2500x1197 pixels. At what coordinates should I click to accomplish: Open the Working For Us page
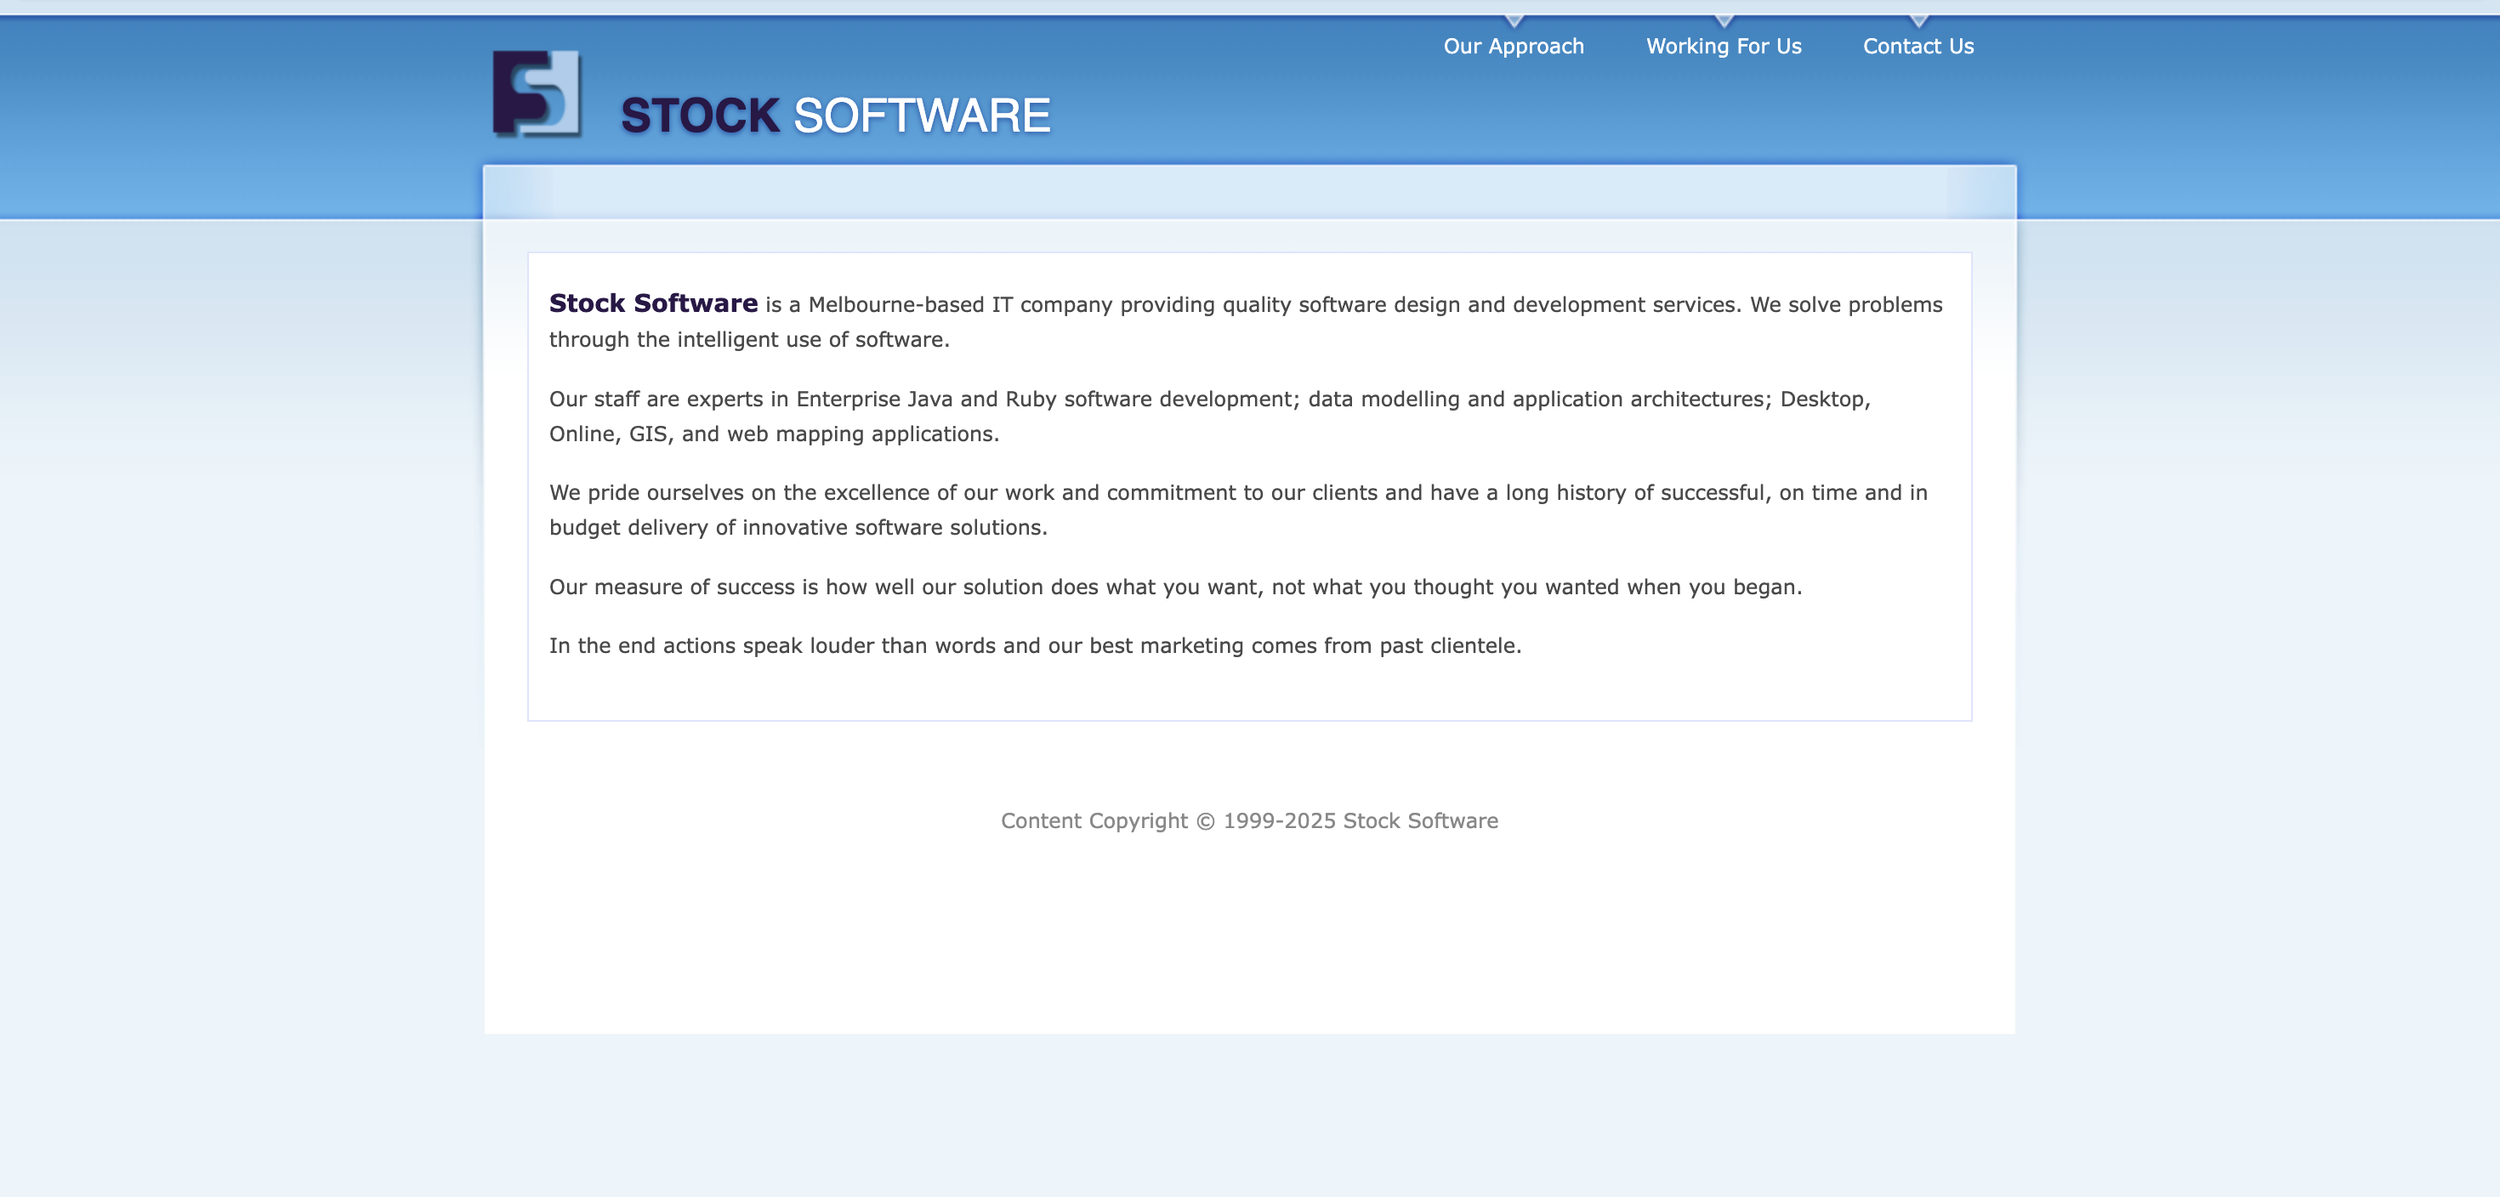click(1723, 47)
